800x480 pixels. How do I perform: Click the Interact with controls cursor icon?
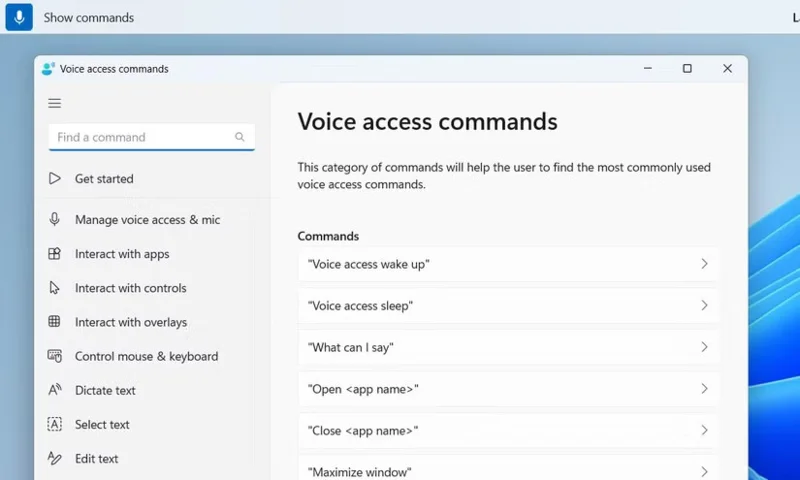(x=55, y=288)
